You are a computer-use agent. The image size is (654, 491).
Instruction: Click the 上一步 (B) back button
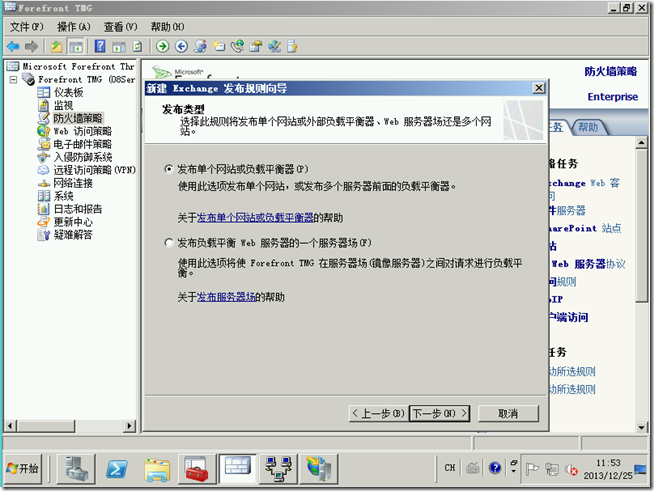click(378, 413)
